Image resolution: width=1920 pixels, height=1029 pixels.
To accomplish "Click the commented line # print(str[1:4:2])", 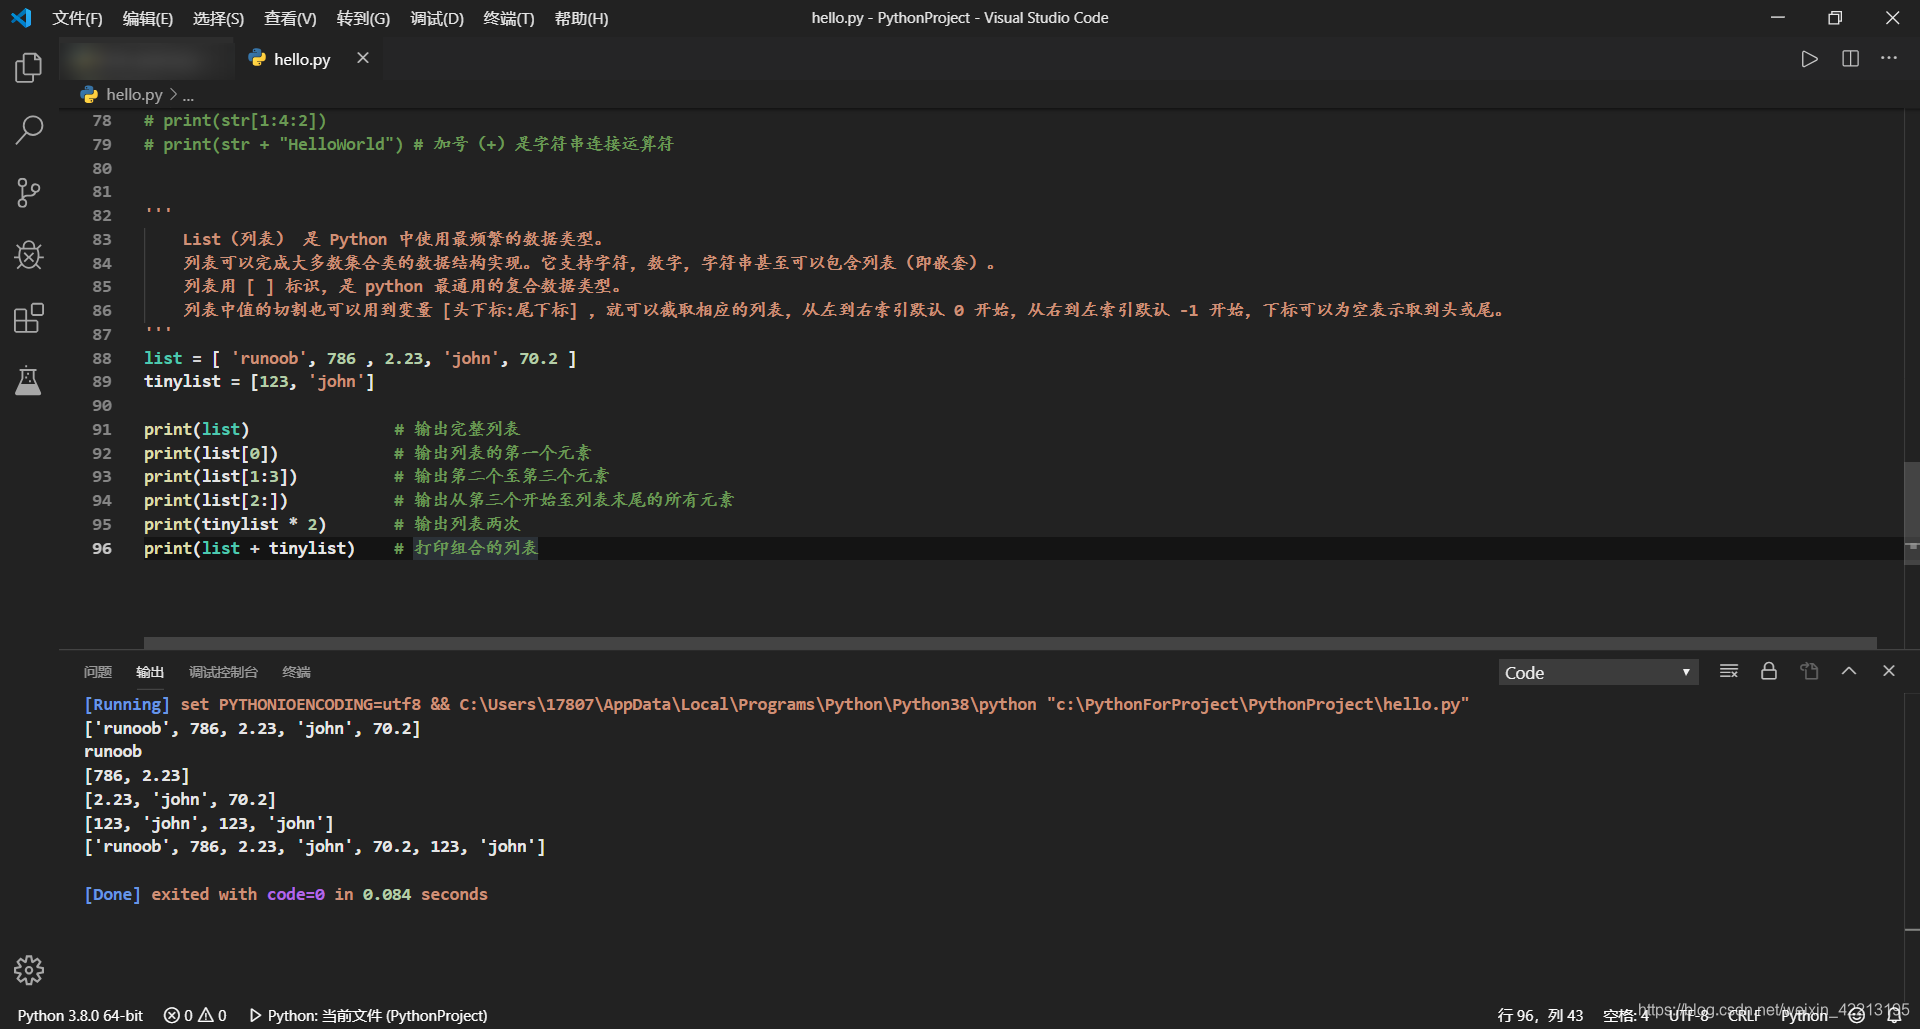I will click(x=235, y=120).
